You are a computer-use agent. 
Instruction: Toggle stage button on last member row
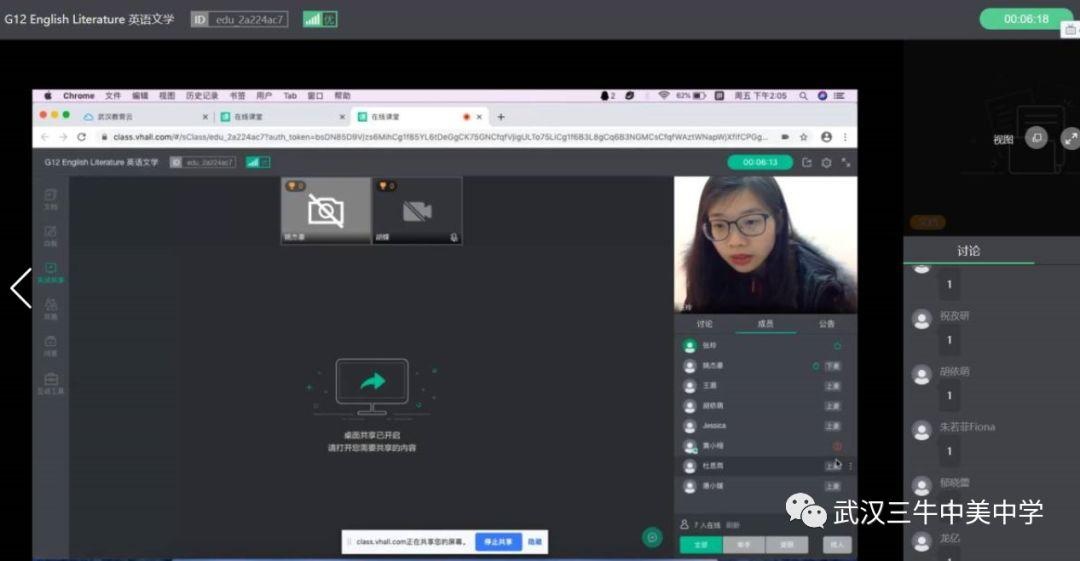(833, 486)
